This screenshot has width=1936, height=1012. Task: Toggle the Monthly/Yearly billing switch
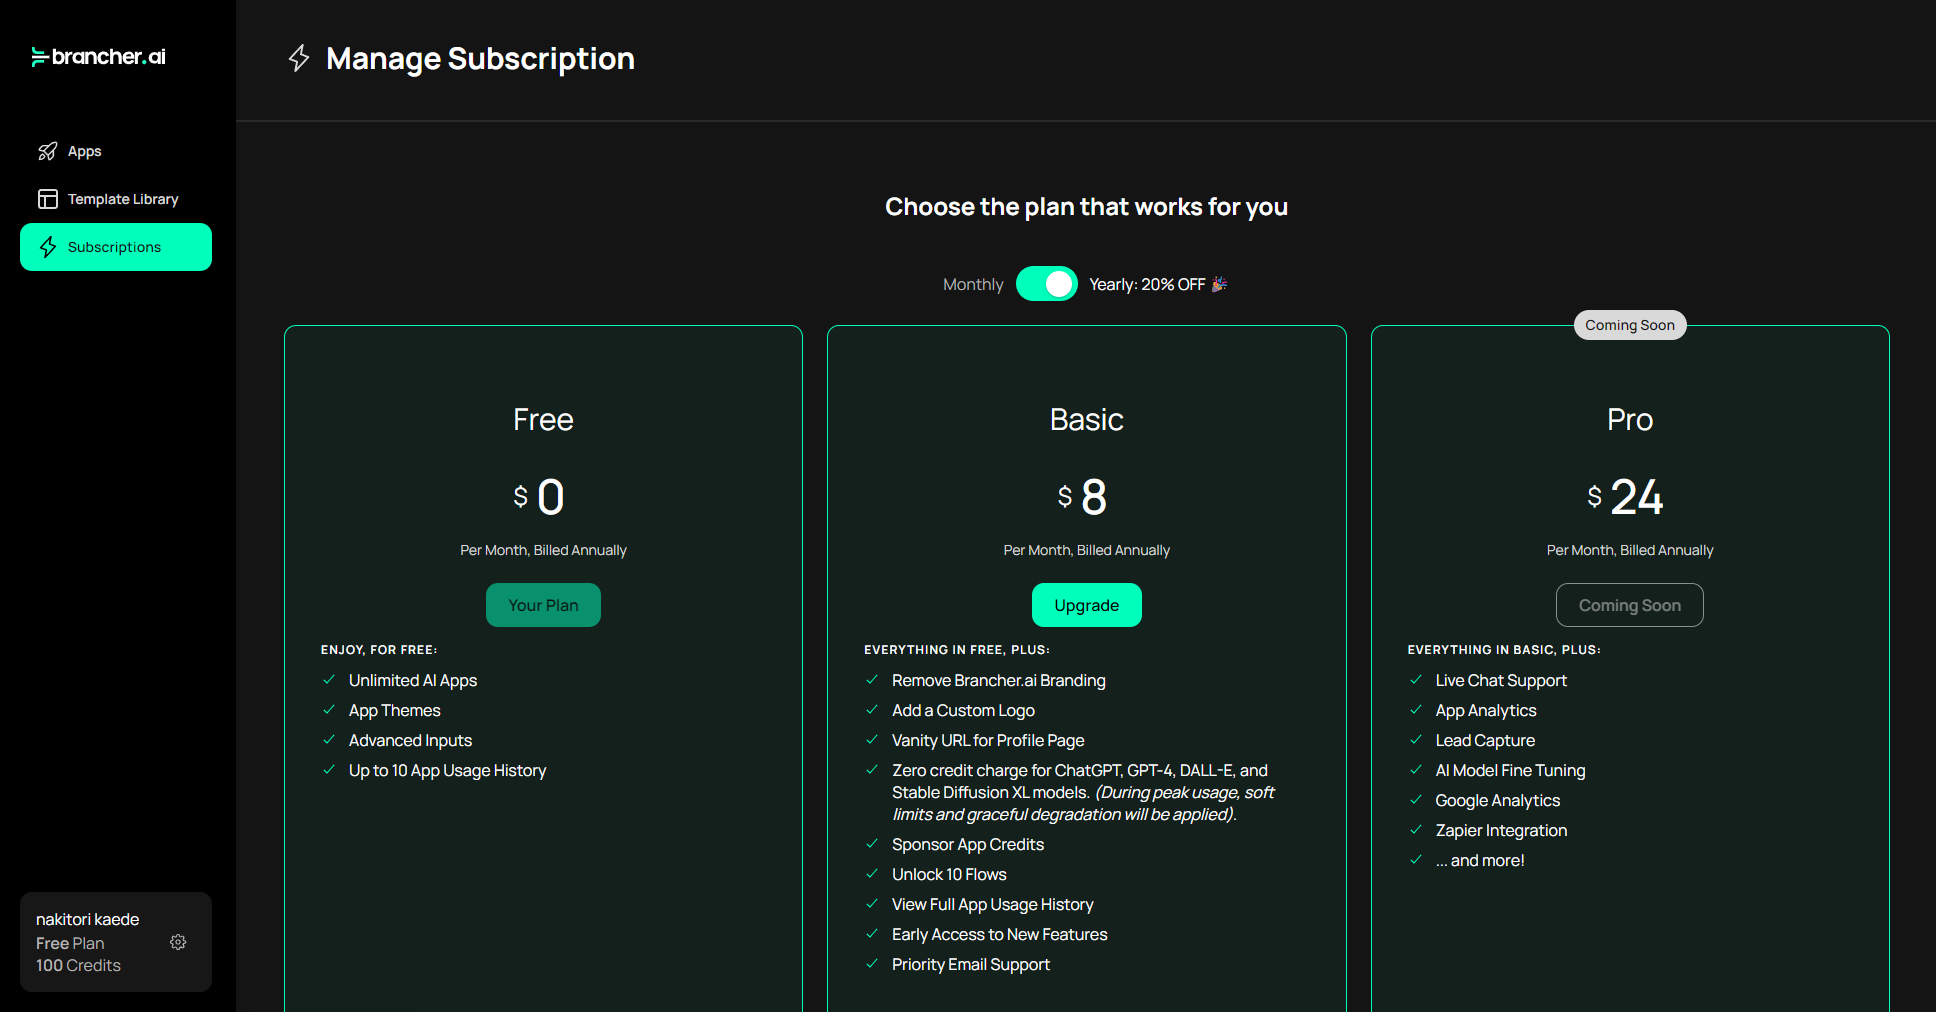pyautogui.click(x=1046, y=284)
